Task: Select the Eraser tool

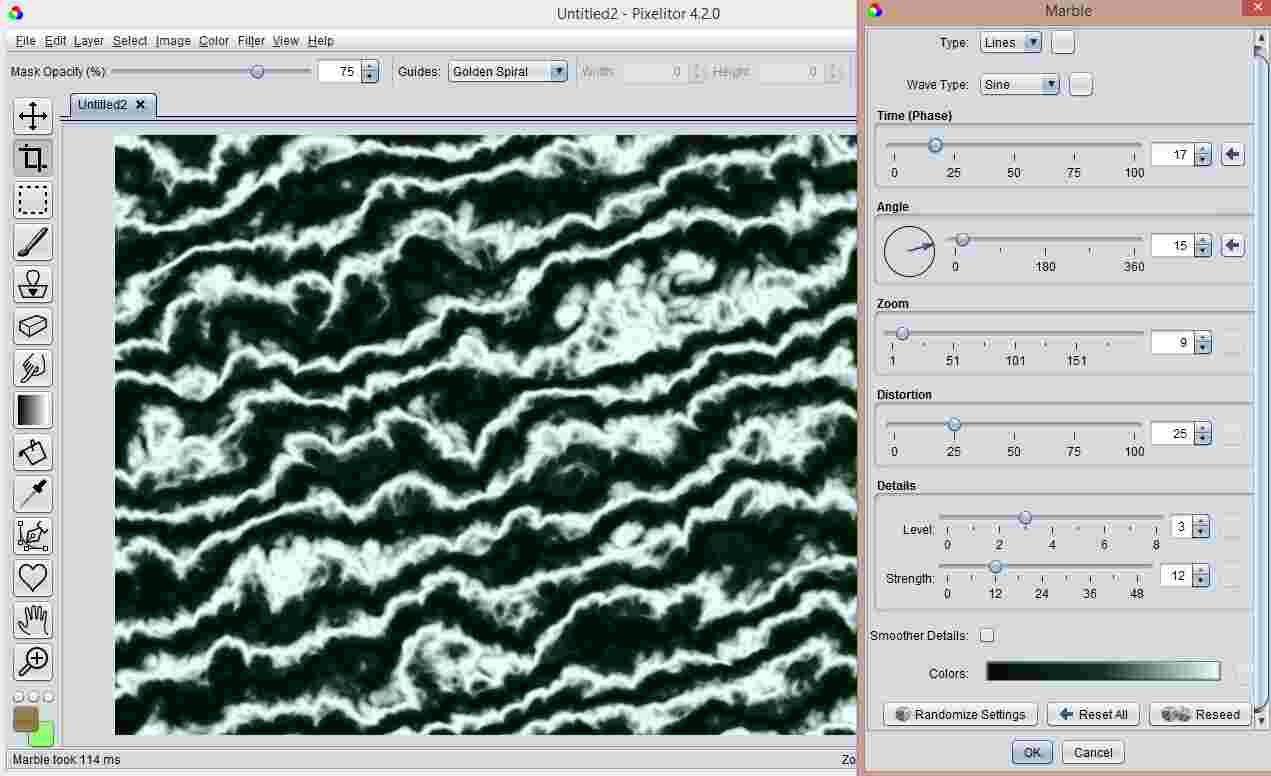Action: click(x=33, y=326)
